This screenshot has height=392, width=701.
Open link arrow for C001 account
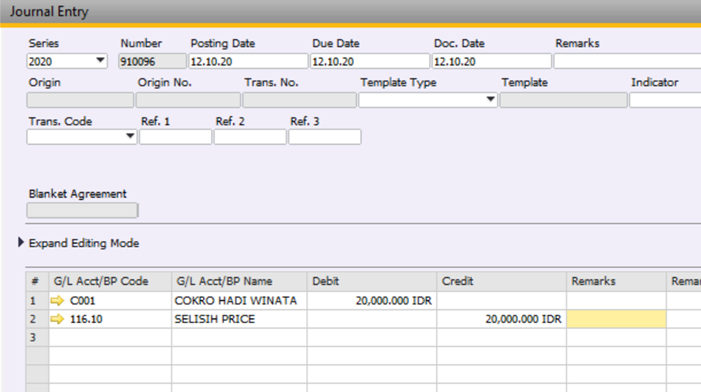(57, 301)
